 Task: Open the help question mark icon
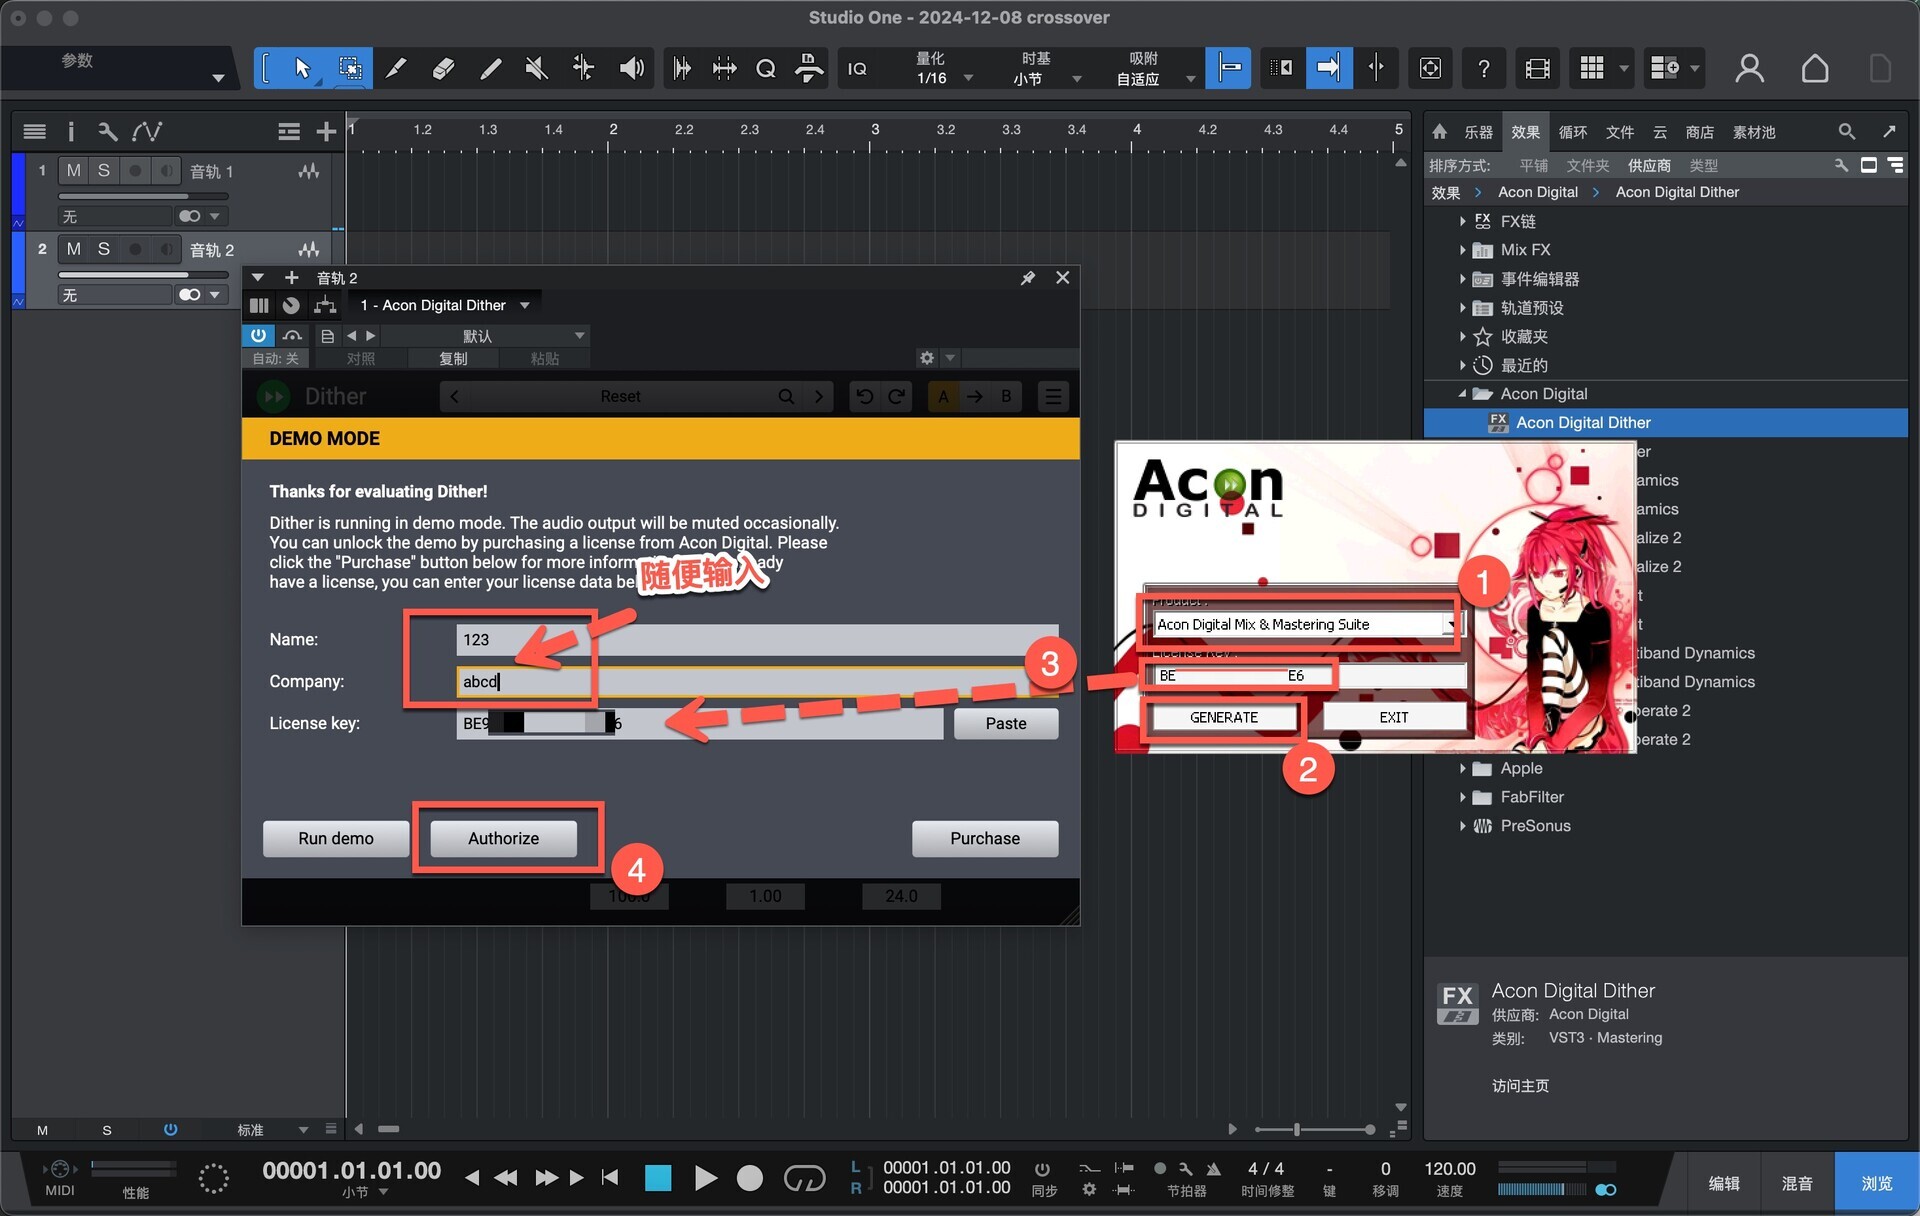[x=1483, y=68]
